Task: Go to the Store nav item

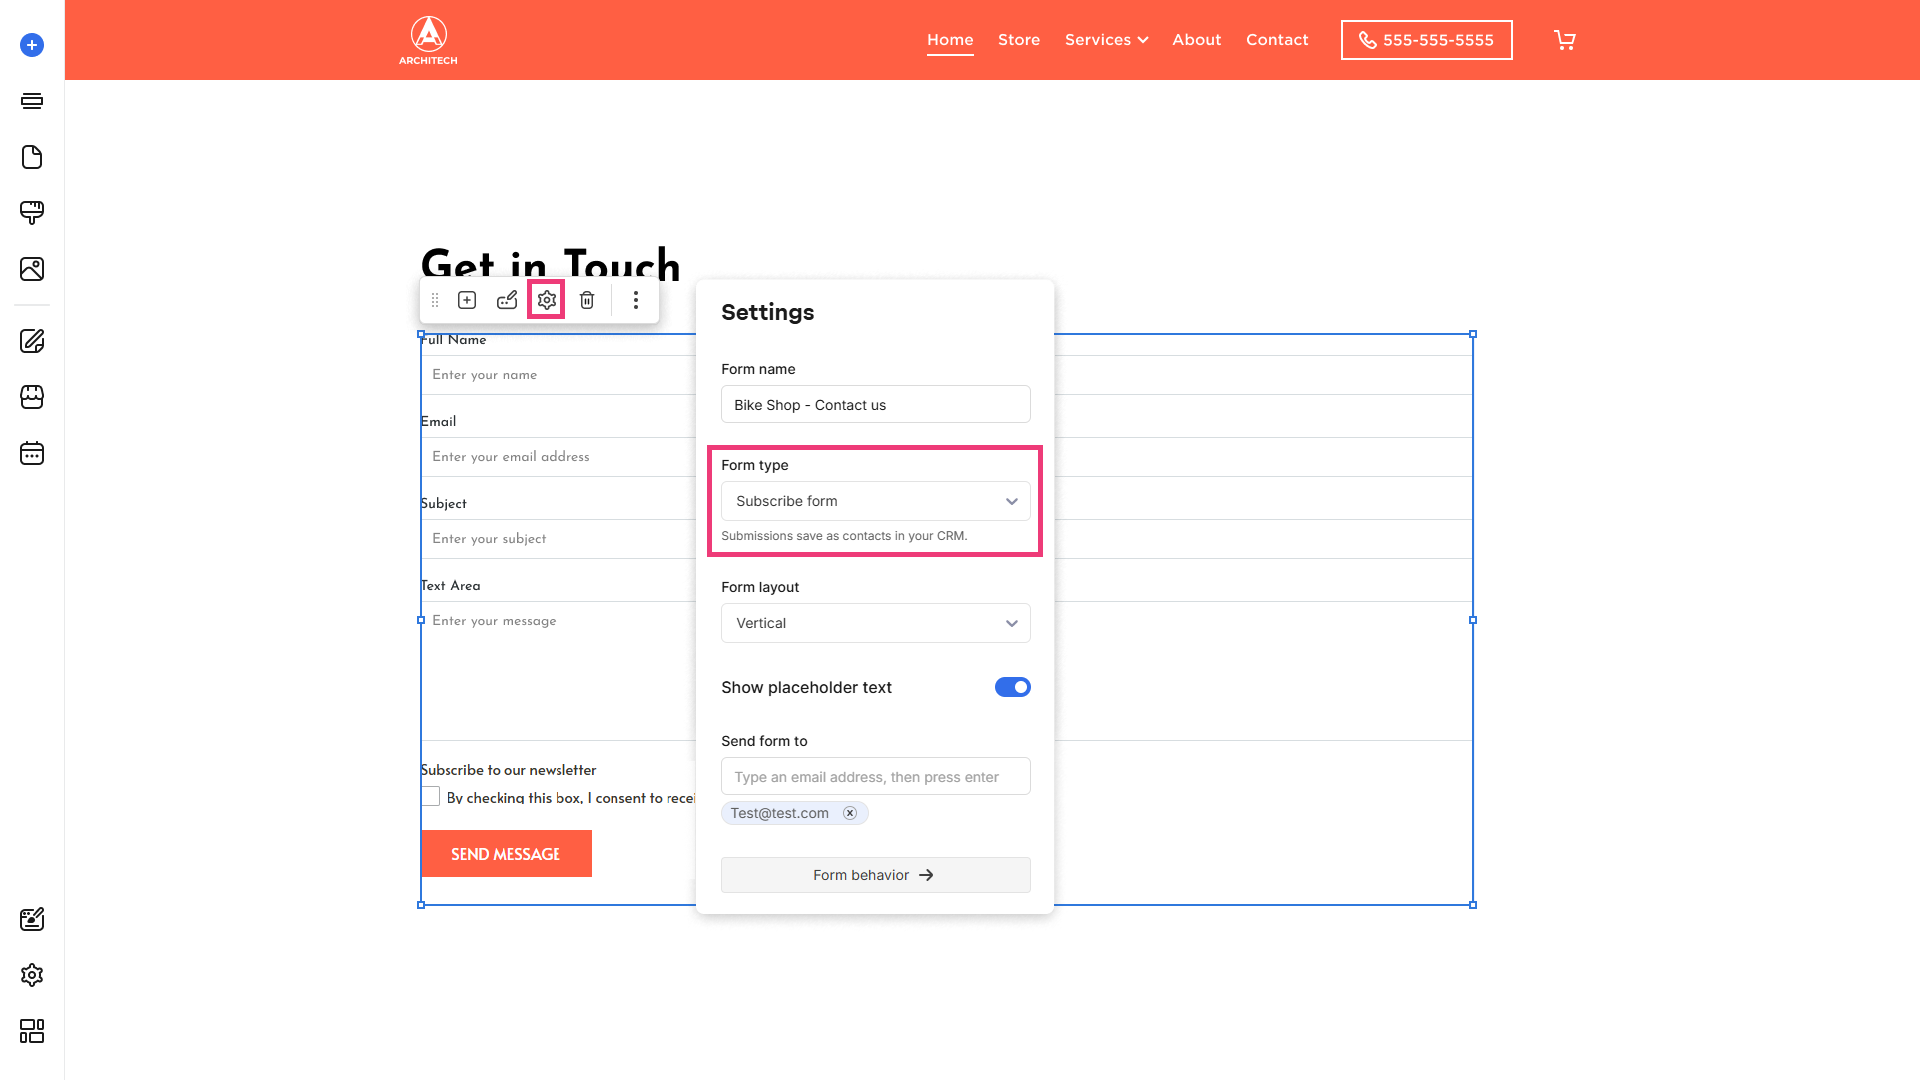Action: pyautogui.click(x=1019, y=40)
